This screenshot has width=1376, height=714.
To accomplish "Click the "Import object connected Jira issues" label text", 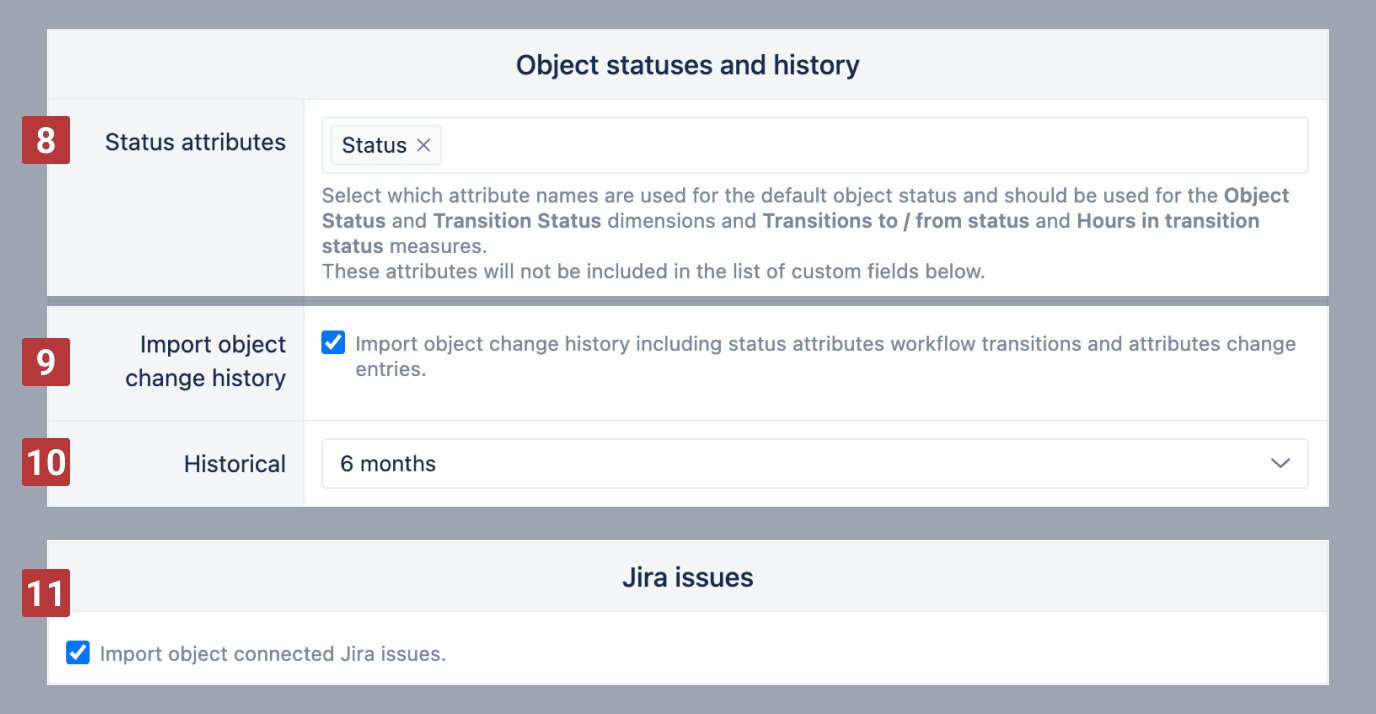I will [272, 655].
